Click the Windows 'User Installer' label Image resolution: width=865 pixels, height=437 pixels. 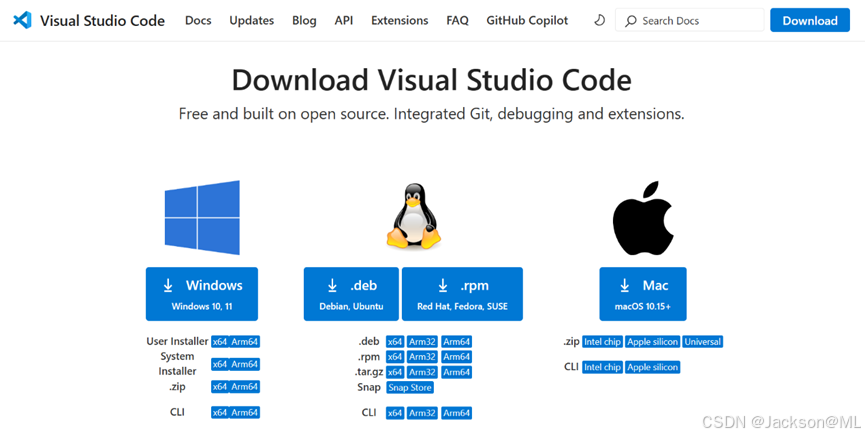click(x=177, y=341)
